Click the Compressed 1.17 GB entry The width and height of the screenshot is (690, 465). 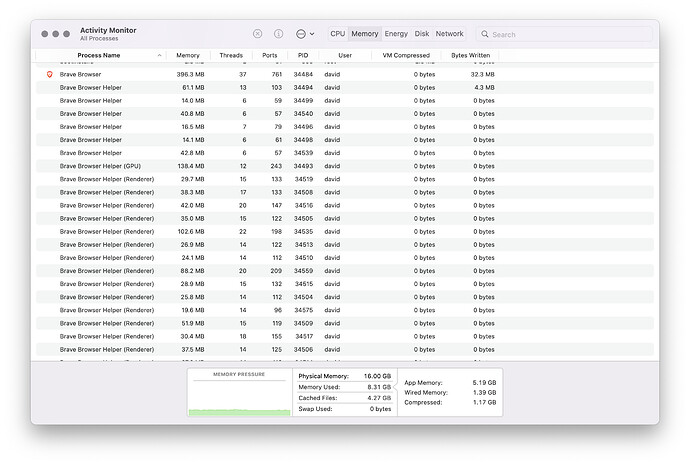coord(450,403)
